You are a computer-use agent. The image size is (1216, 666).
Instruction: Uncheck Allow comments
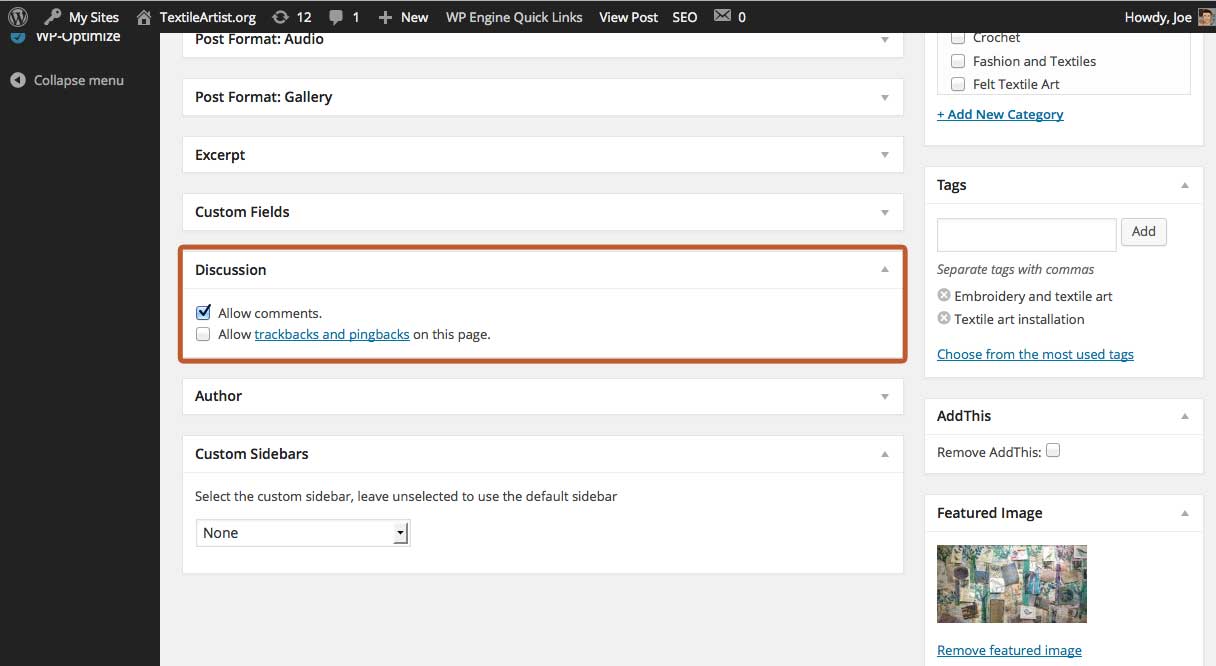(203, 312)
